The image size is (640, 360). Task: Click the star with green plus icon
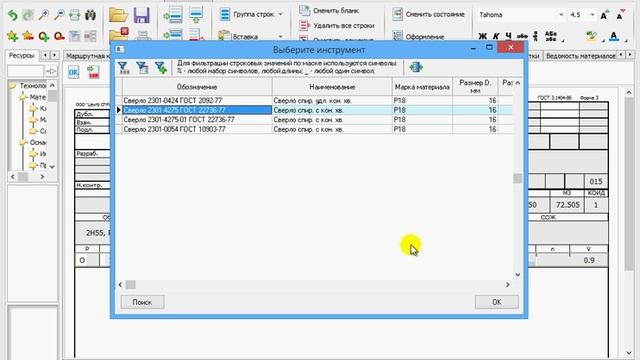click(x=13, y=36)
